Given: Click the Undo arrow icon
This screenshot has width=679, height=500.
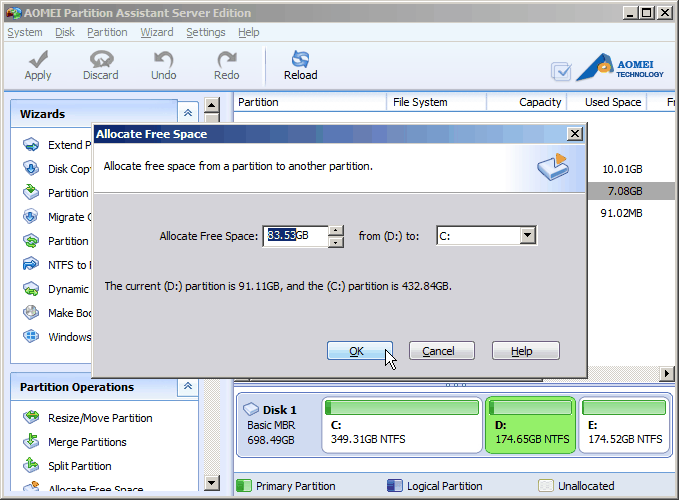Looking at the screenshot, I should 164,59.
